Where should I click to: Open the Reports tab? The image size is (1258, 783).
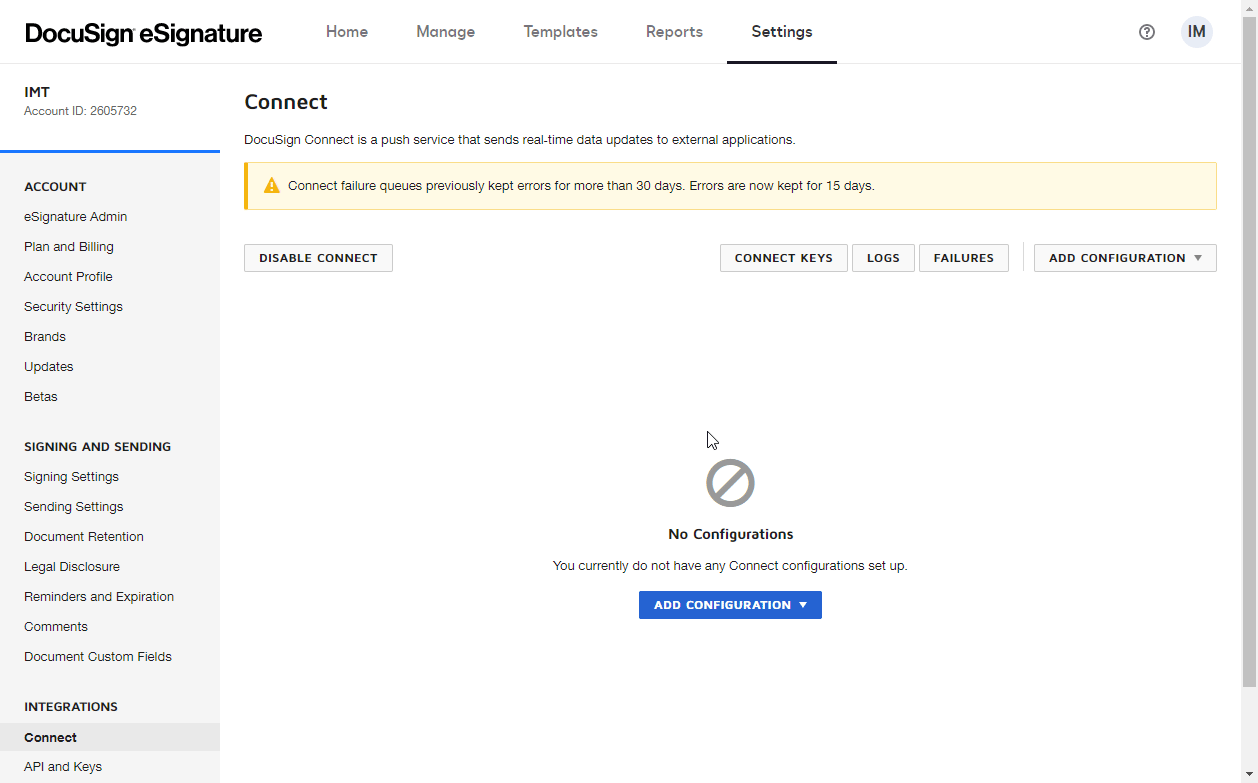tap(674, 32)
